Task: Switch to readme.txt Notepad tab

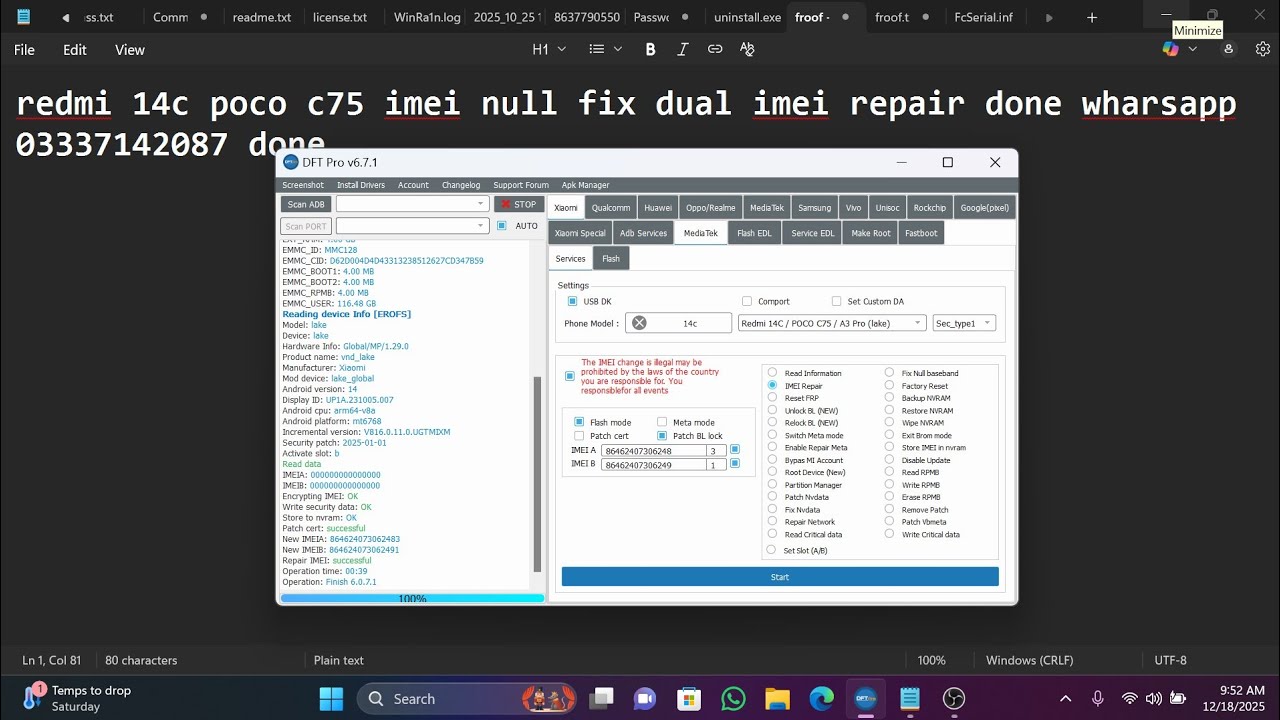Action: 262,17
